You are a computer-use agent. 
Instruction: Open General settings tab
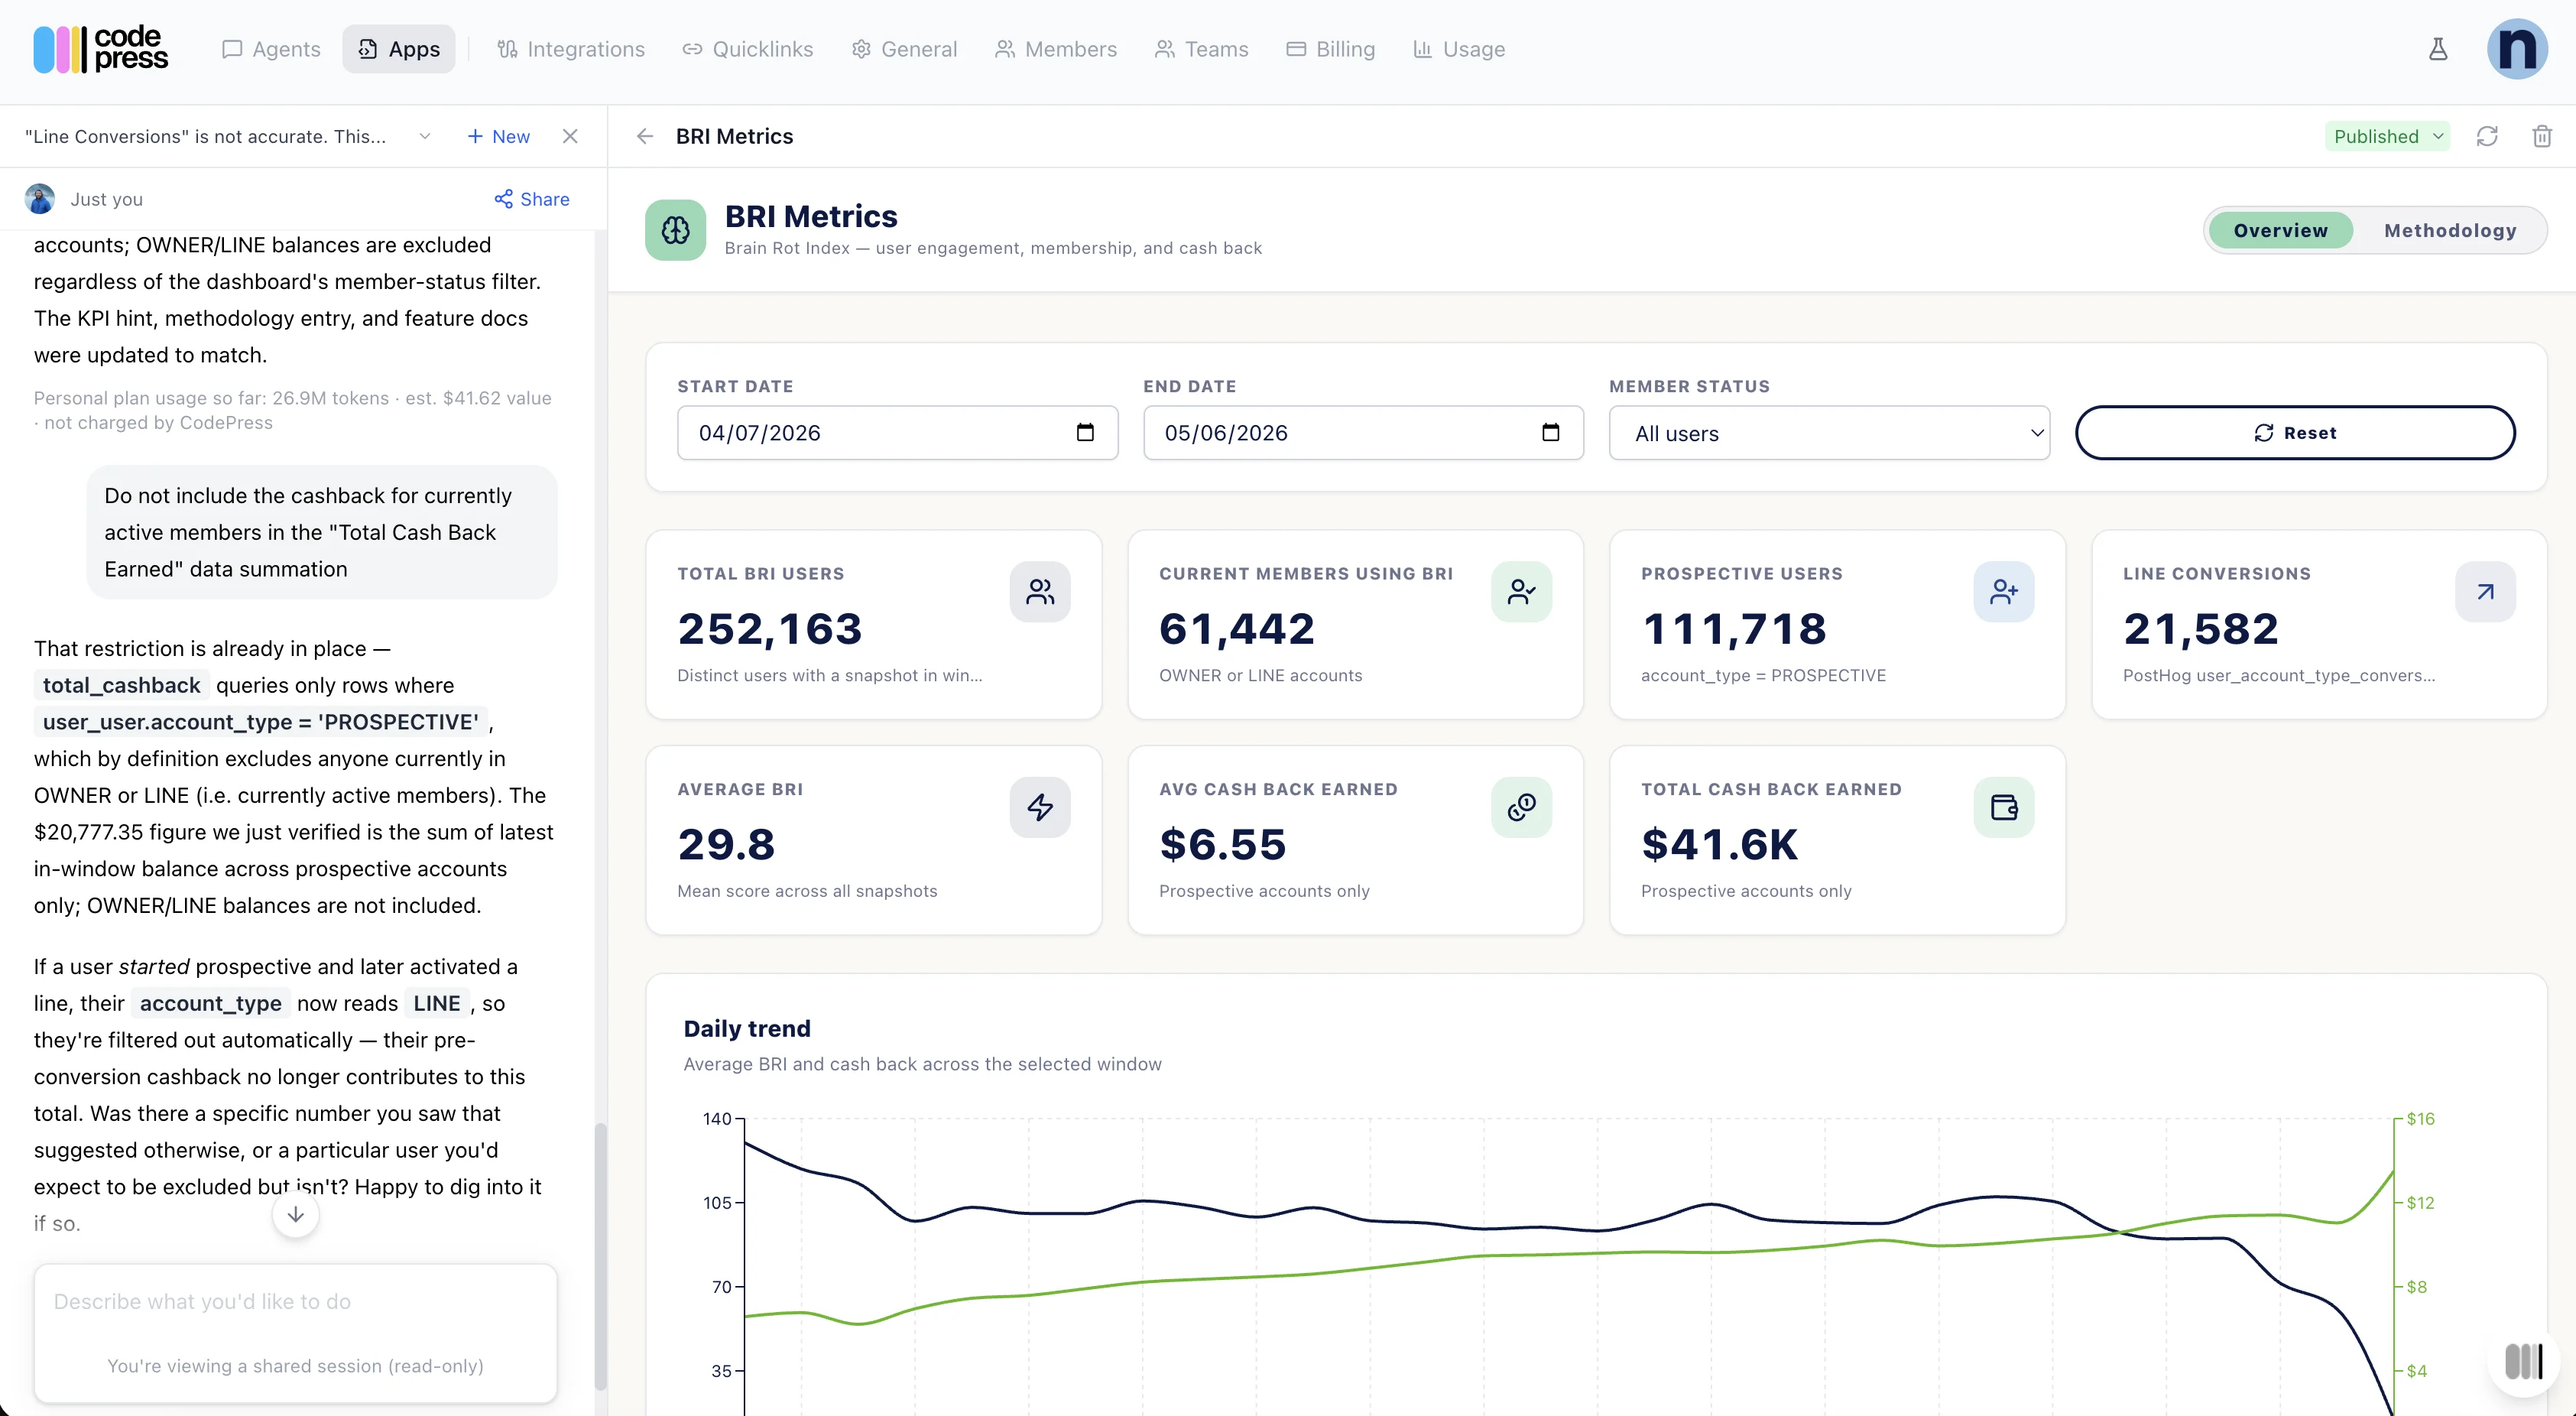pos(904,49)
